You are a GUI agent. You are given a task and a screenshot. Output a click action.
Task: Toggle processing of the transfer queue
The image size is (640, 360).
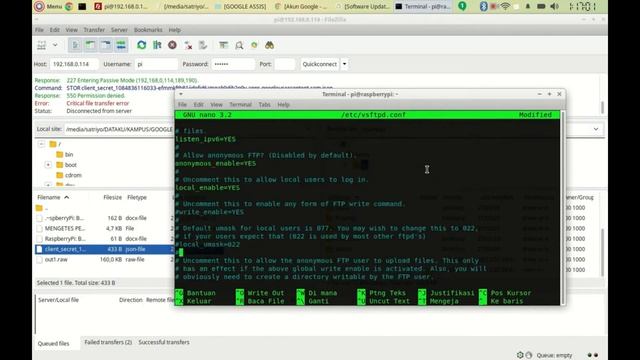157,45
